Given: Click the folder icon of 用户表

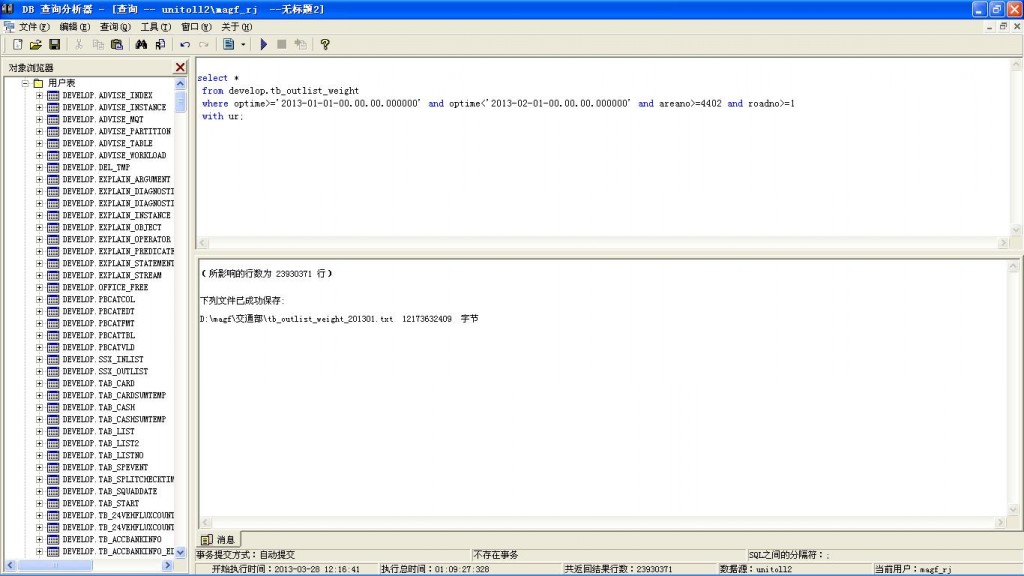Looking at the screenshot, I should (39, 83).
